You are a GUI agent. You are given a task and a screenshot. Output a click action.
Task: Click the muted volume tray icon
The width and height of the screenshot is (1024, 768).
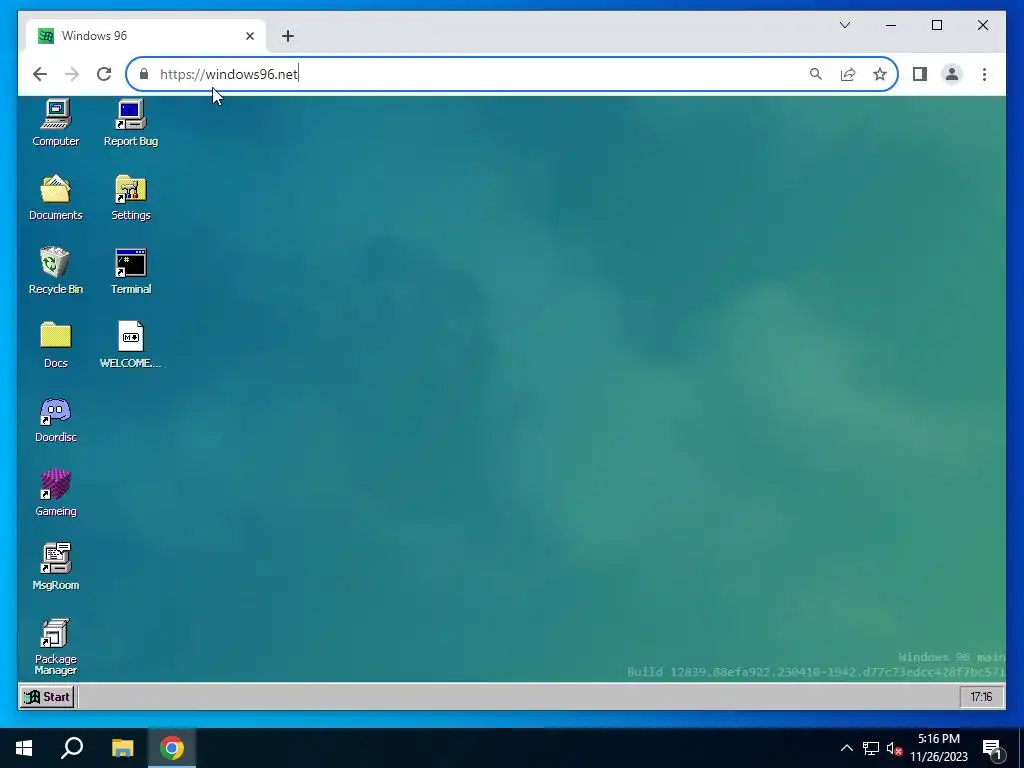point(894,748)
